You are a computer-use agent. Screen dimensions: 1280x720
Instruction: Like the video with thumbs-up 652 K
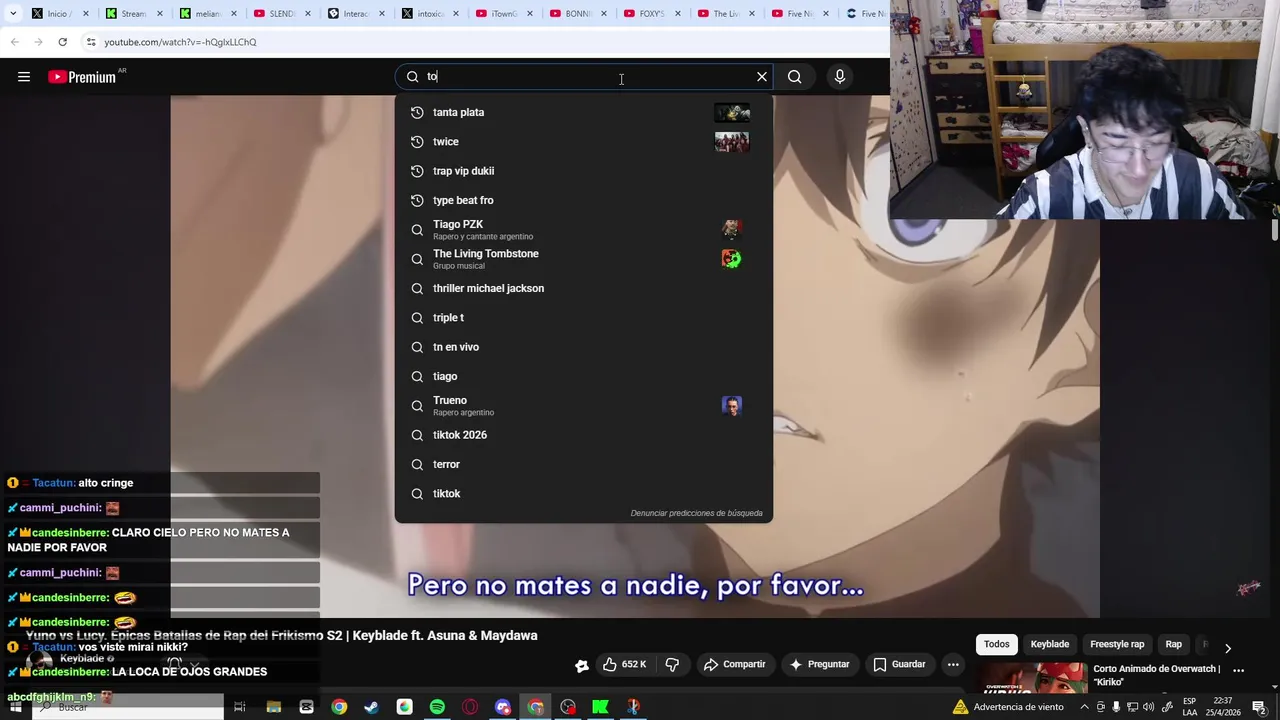tap(624, 664)
